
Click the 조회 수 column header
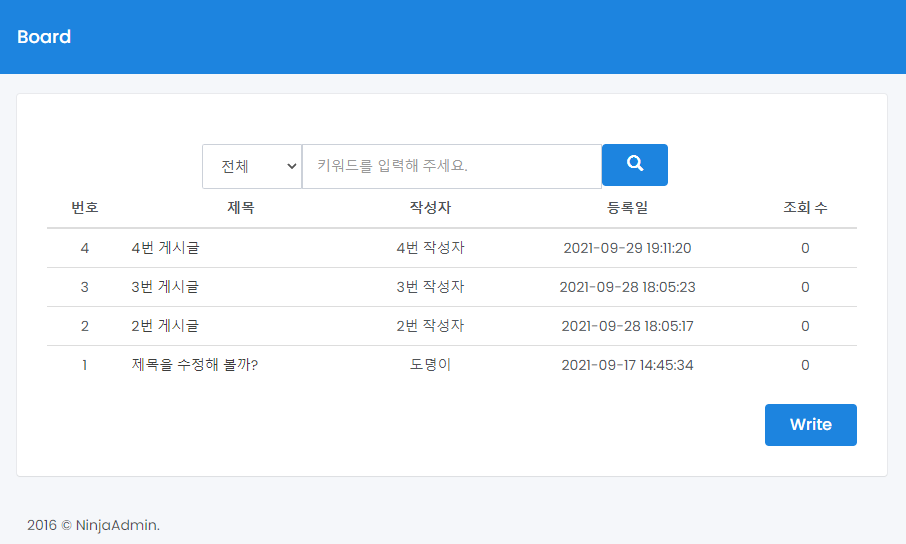tap(805, 208)
